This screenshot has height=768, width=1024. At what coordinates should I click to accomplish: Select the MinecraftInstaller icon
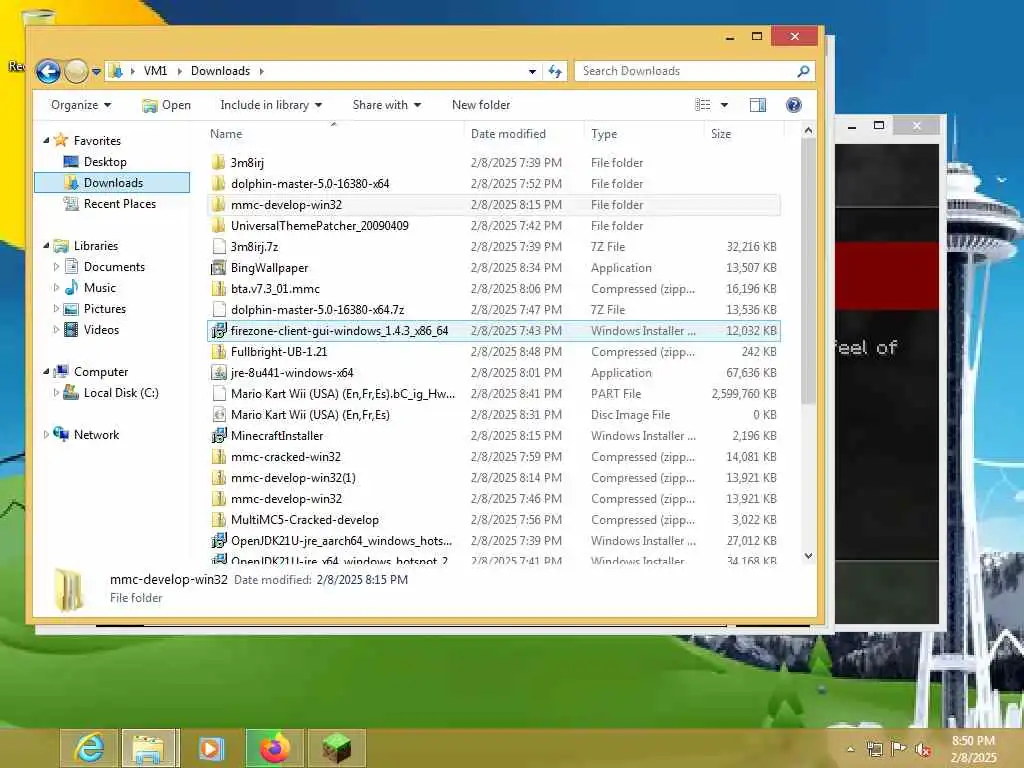coord(219,436)
